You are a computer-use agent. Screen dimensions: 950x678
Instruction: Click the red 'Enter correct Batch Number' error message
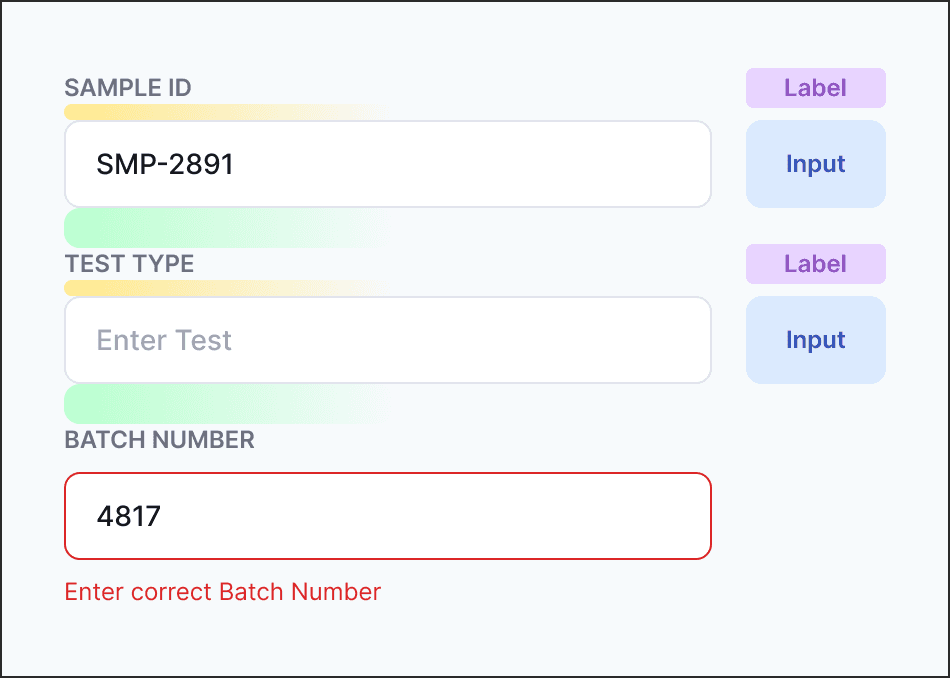pos(222,591)
